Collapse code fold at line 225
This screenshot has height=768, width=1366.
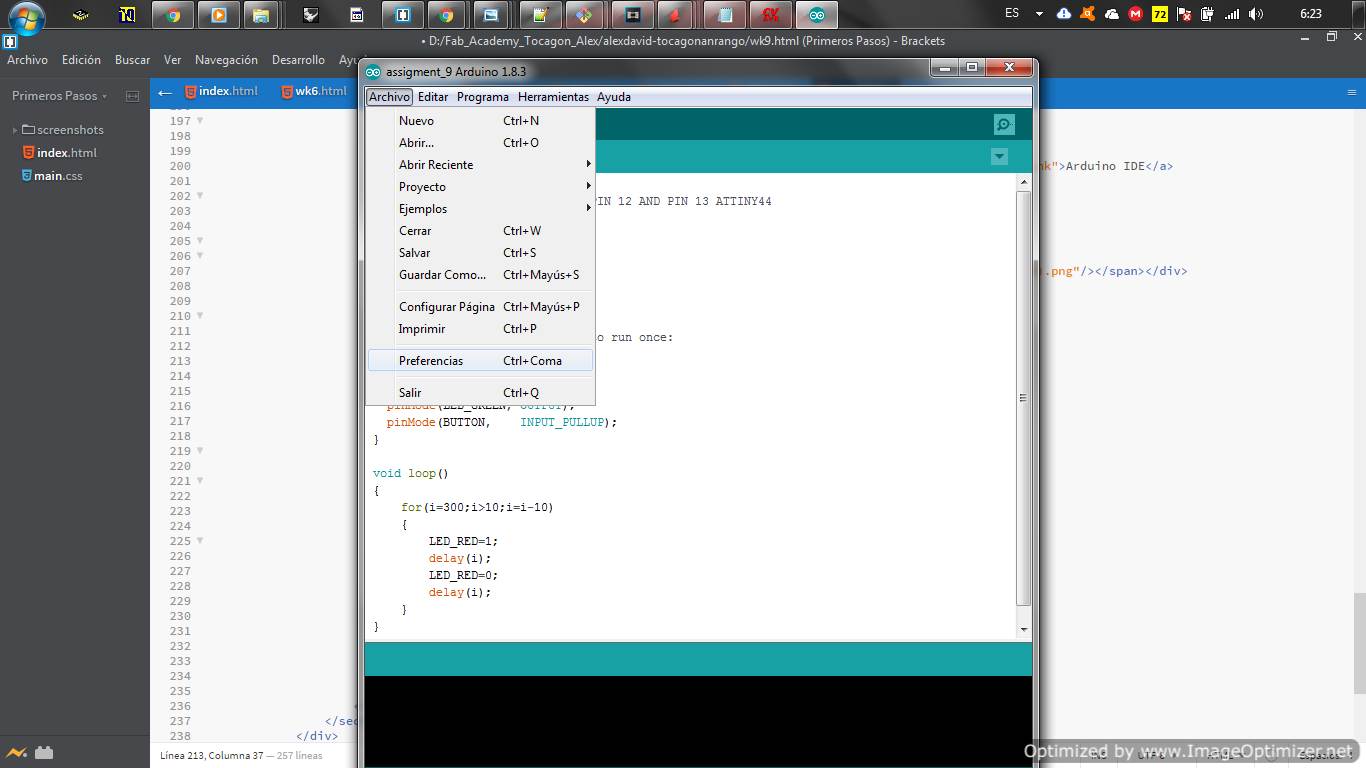click(x=199, y=541)
